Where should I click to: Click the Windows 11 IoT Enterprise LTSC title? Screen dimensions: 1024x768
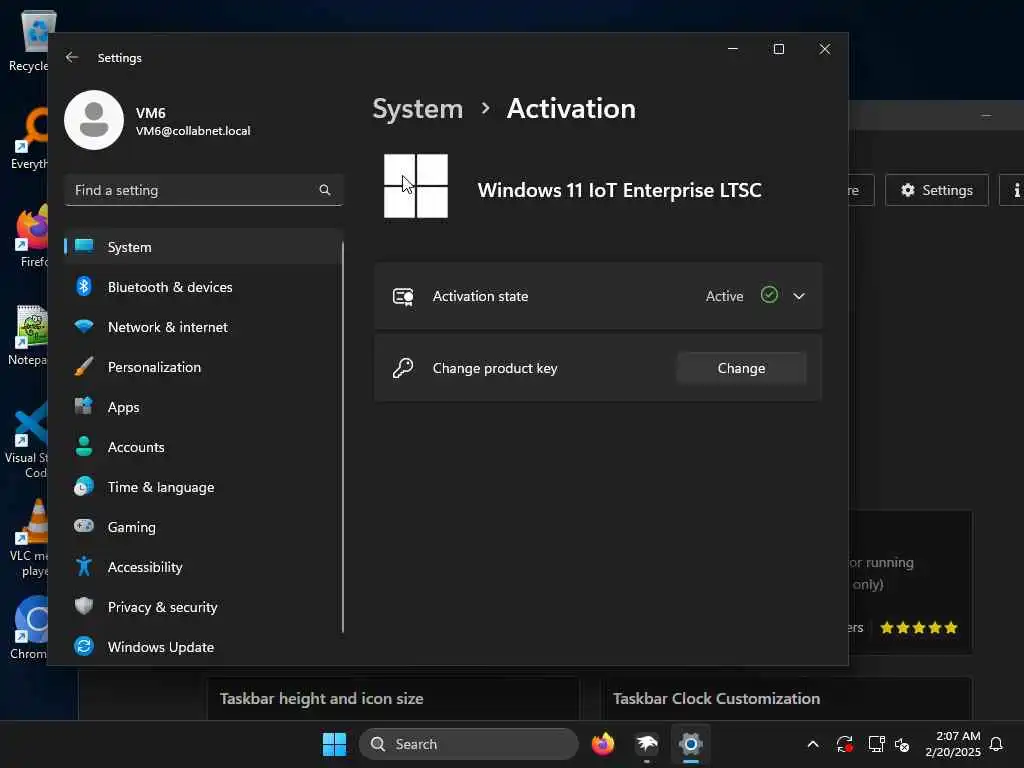pos(619,190)
